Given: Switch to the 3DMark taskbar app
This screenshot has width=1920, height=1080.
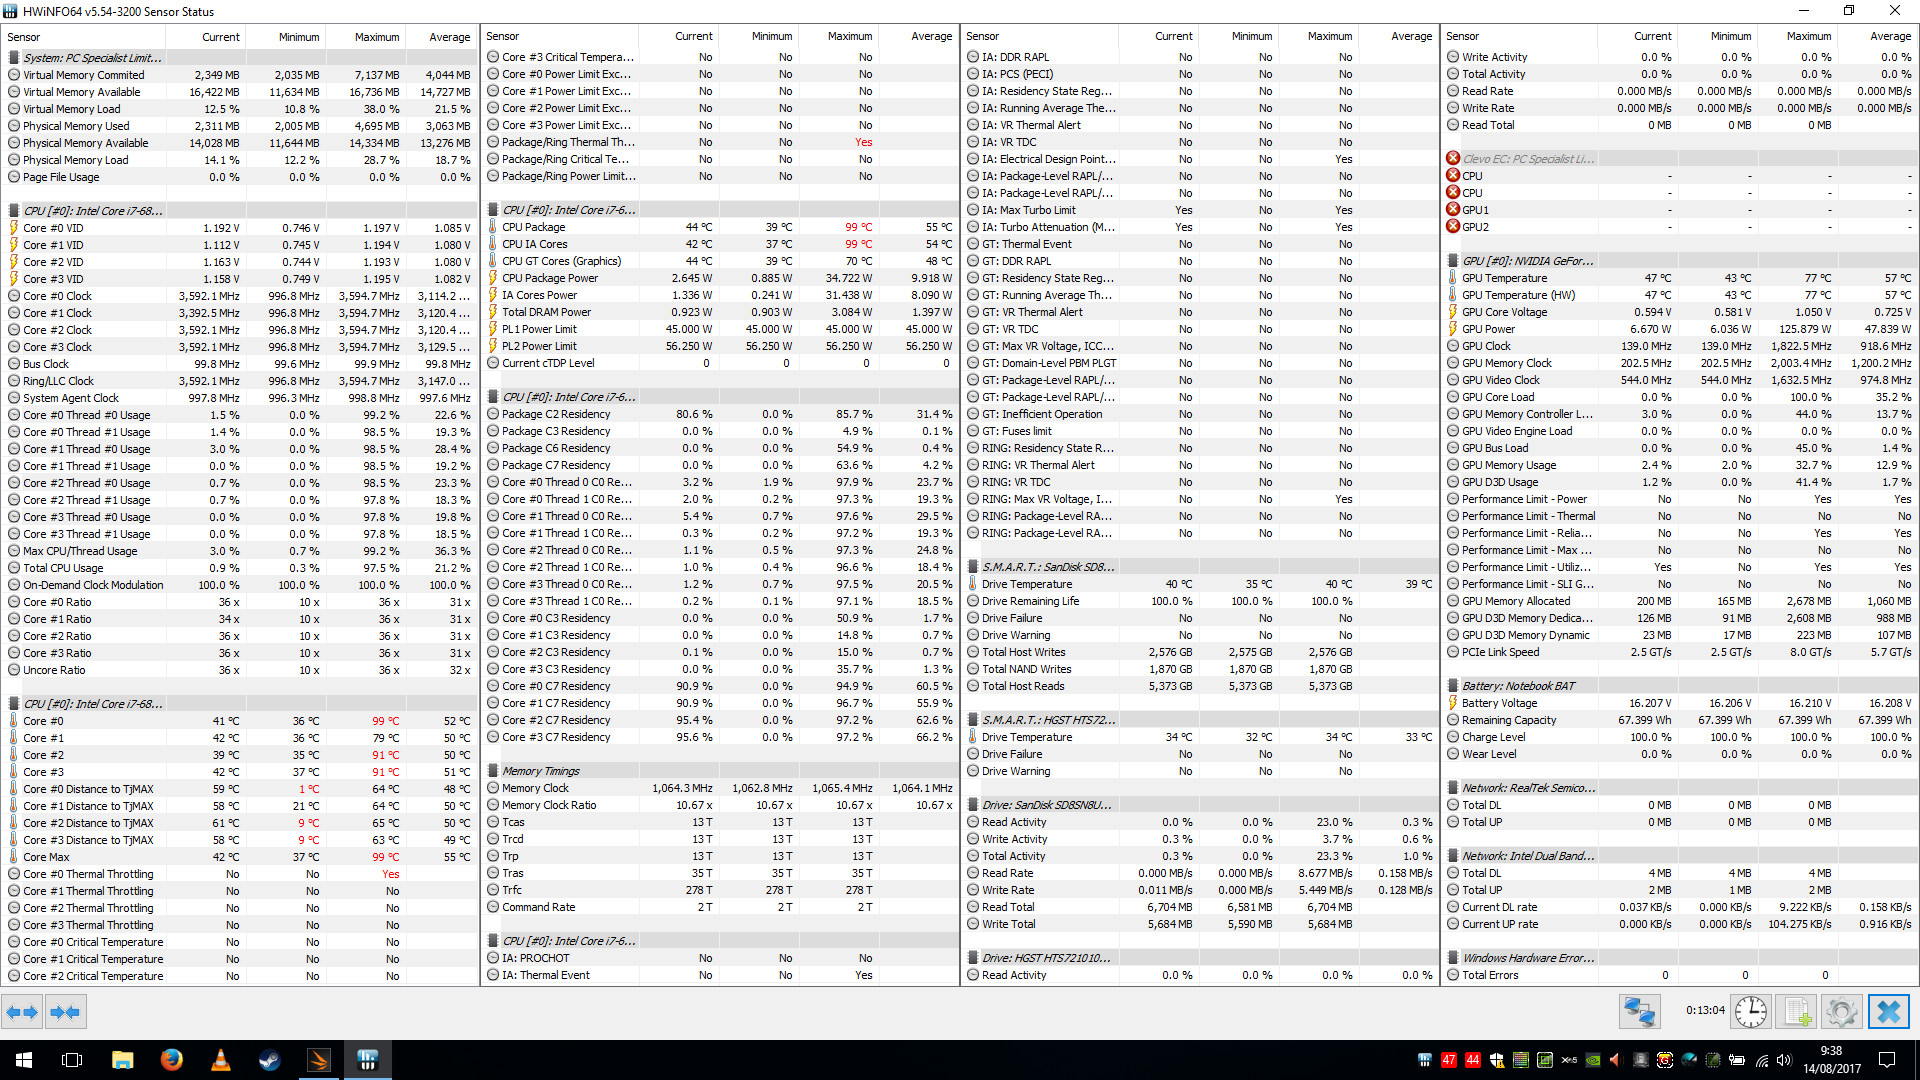Looking at the screenshot, I should click(318, 1060).
